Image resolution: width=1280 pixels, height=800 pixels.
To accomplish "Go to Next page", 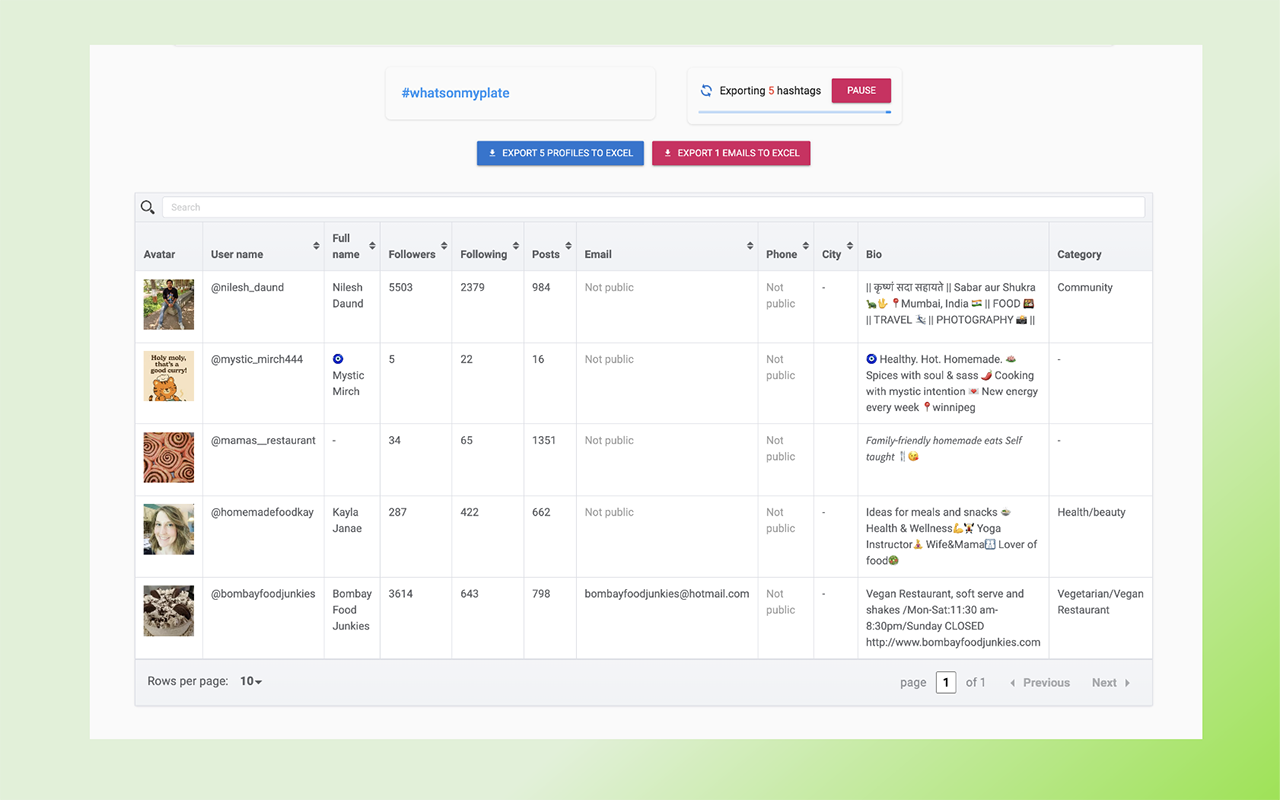I will pos(1110,683).
